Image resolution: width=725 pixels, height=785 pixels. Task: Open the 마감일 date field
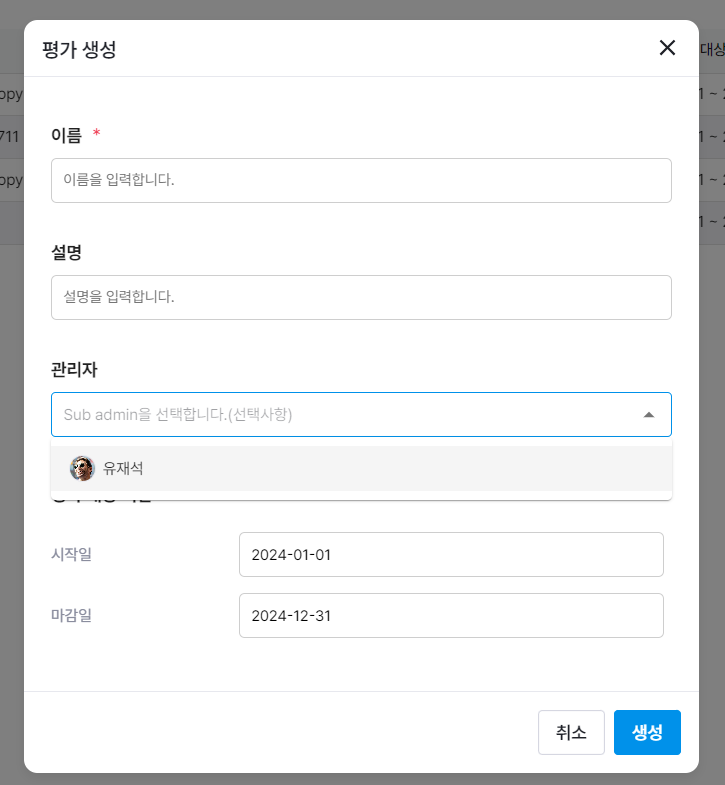[x=451, y=615]
